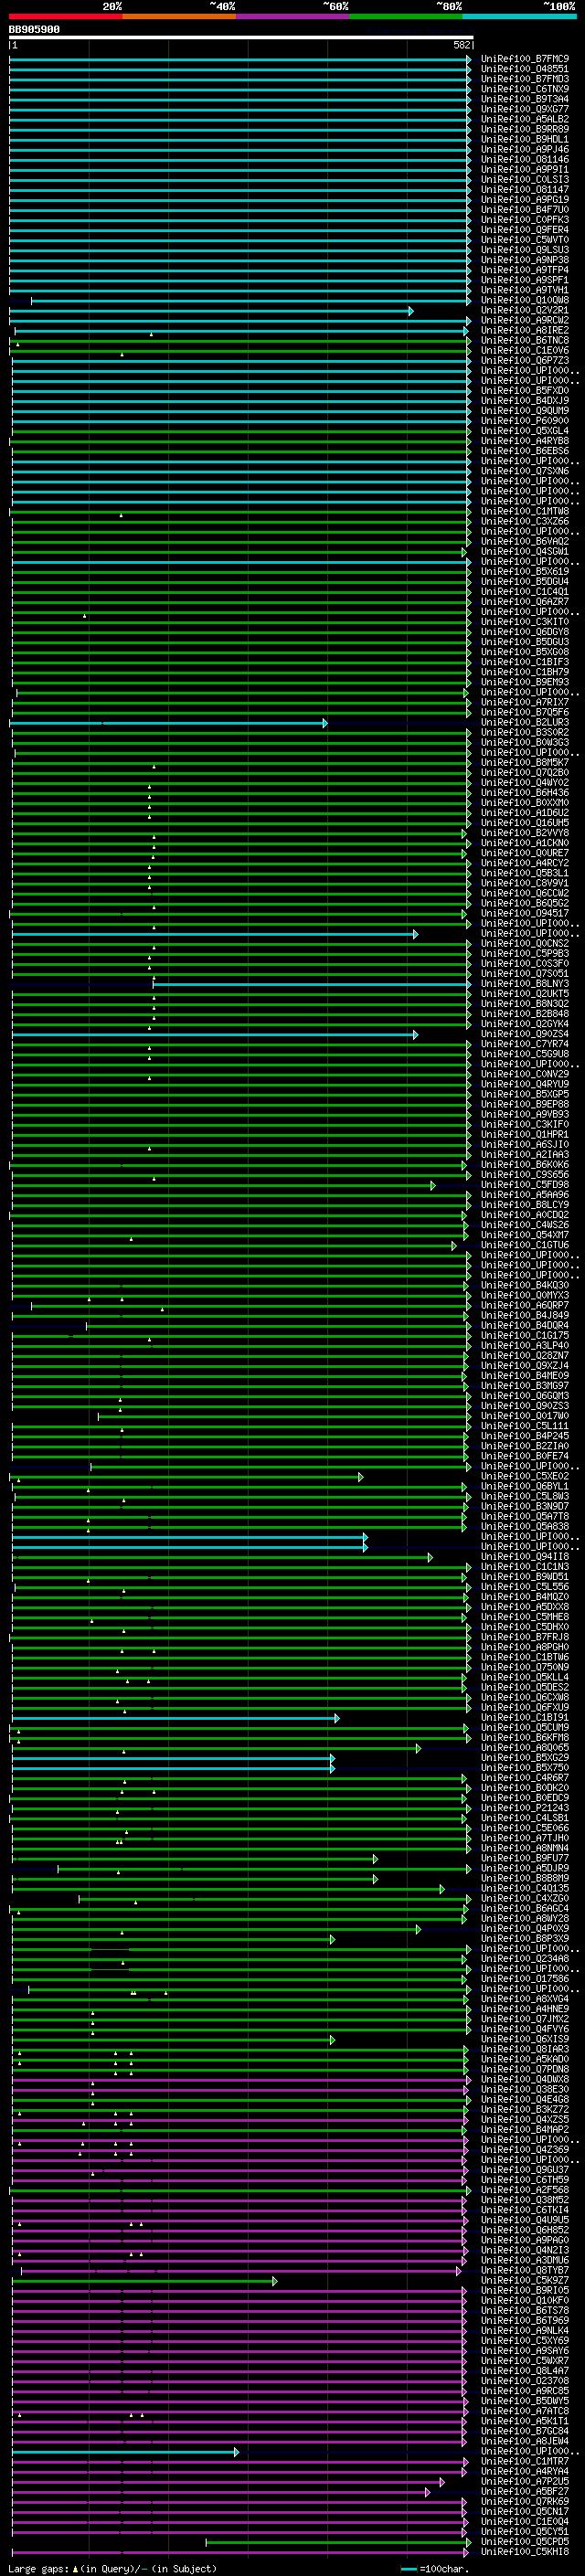This screenshot has width=585, height=2576.
Task: Select the UniRef100_C1E0V6 label
Action: [x=524, y=350]
